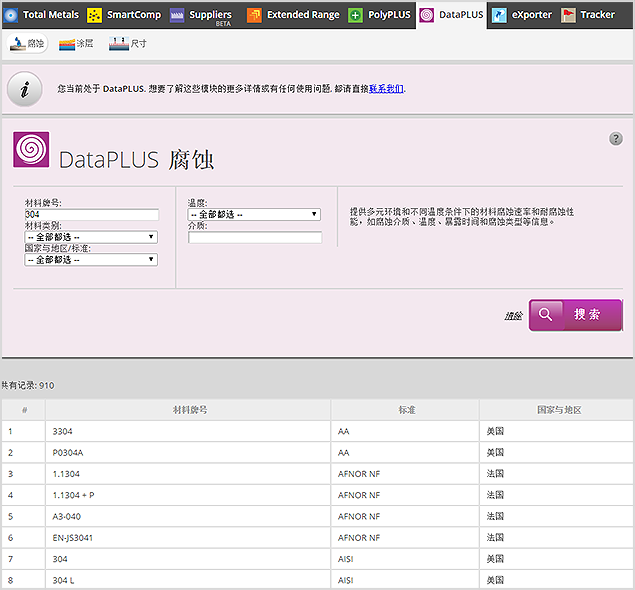Click the DataPLUS spiral tab icon
Image resolution: width=635 pixels, height=590 pixels.
pyautogui.click(x=426, y=15)
